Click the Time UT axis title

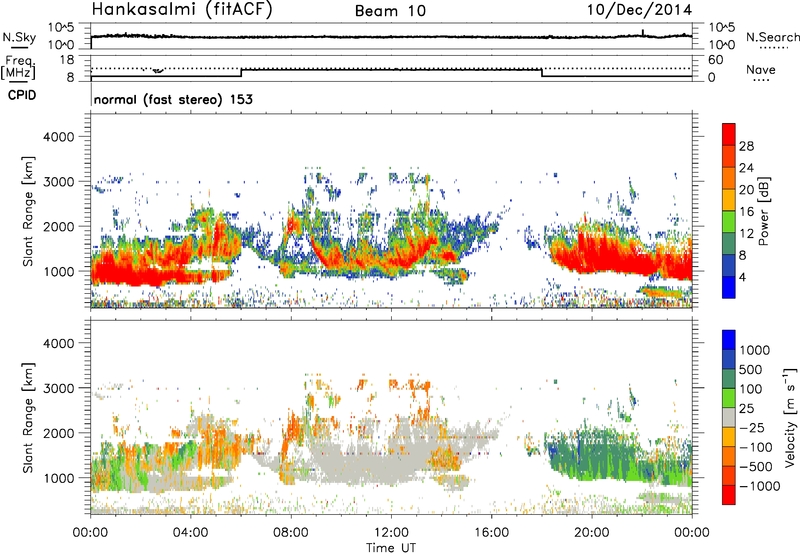click(391, 548)
